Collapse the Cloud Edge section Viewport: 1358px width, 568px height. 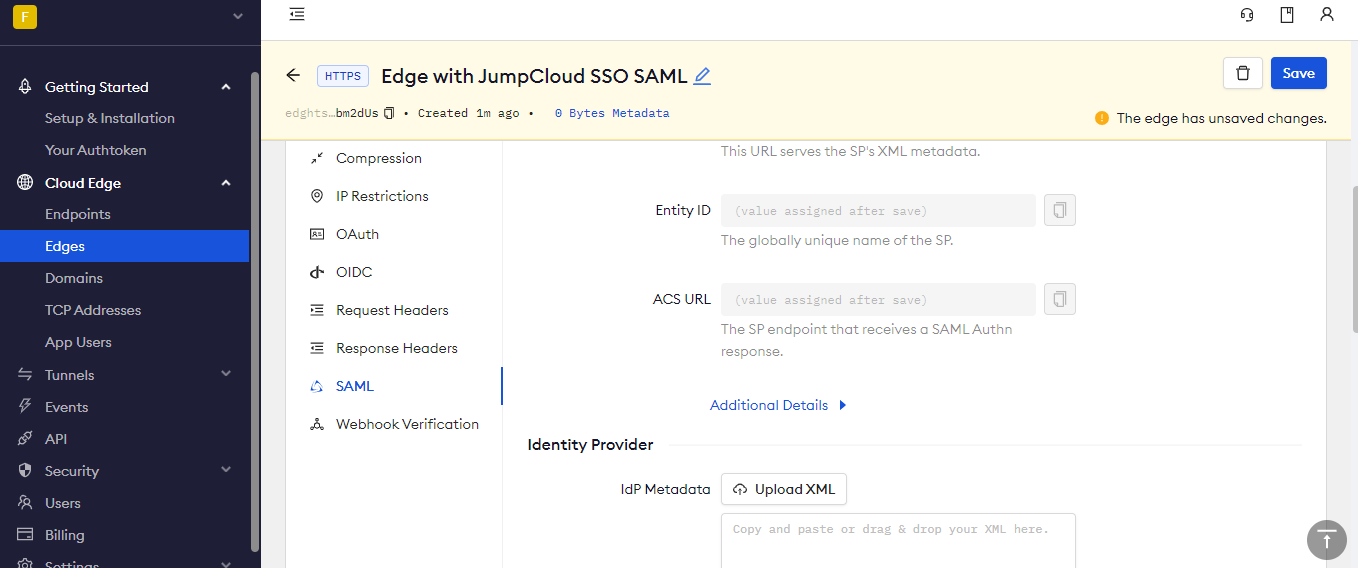(x=226, y=183)
